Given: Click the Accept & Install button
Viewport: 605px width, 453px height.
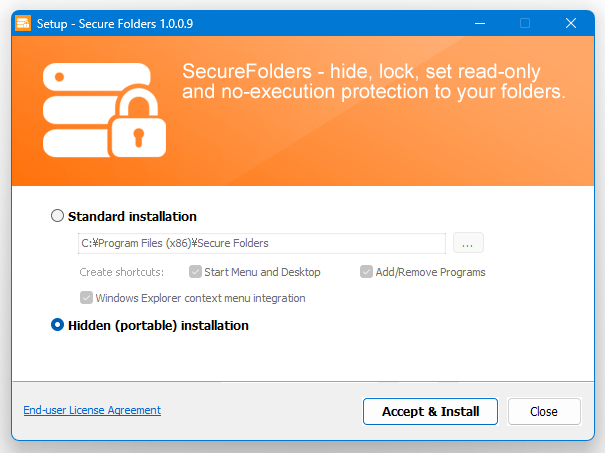Looking at the screenshot, I should (430, 411).
